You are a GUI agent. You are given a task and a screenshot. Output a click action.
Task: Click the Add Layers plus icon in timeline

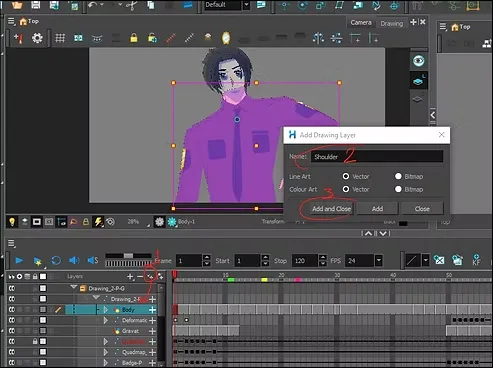coord(130,276)
